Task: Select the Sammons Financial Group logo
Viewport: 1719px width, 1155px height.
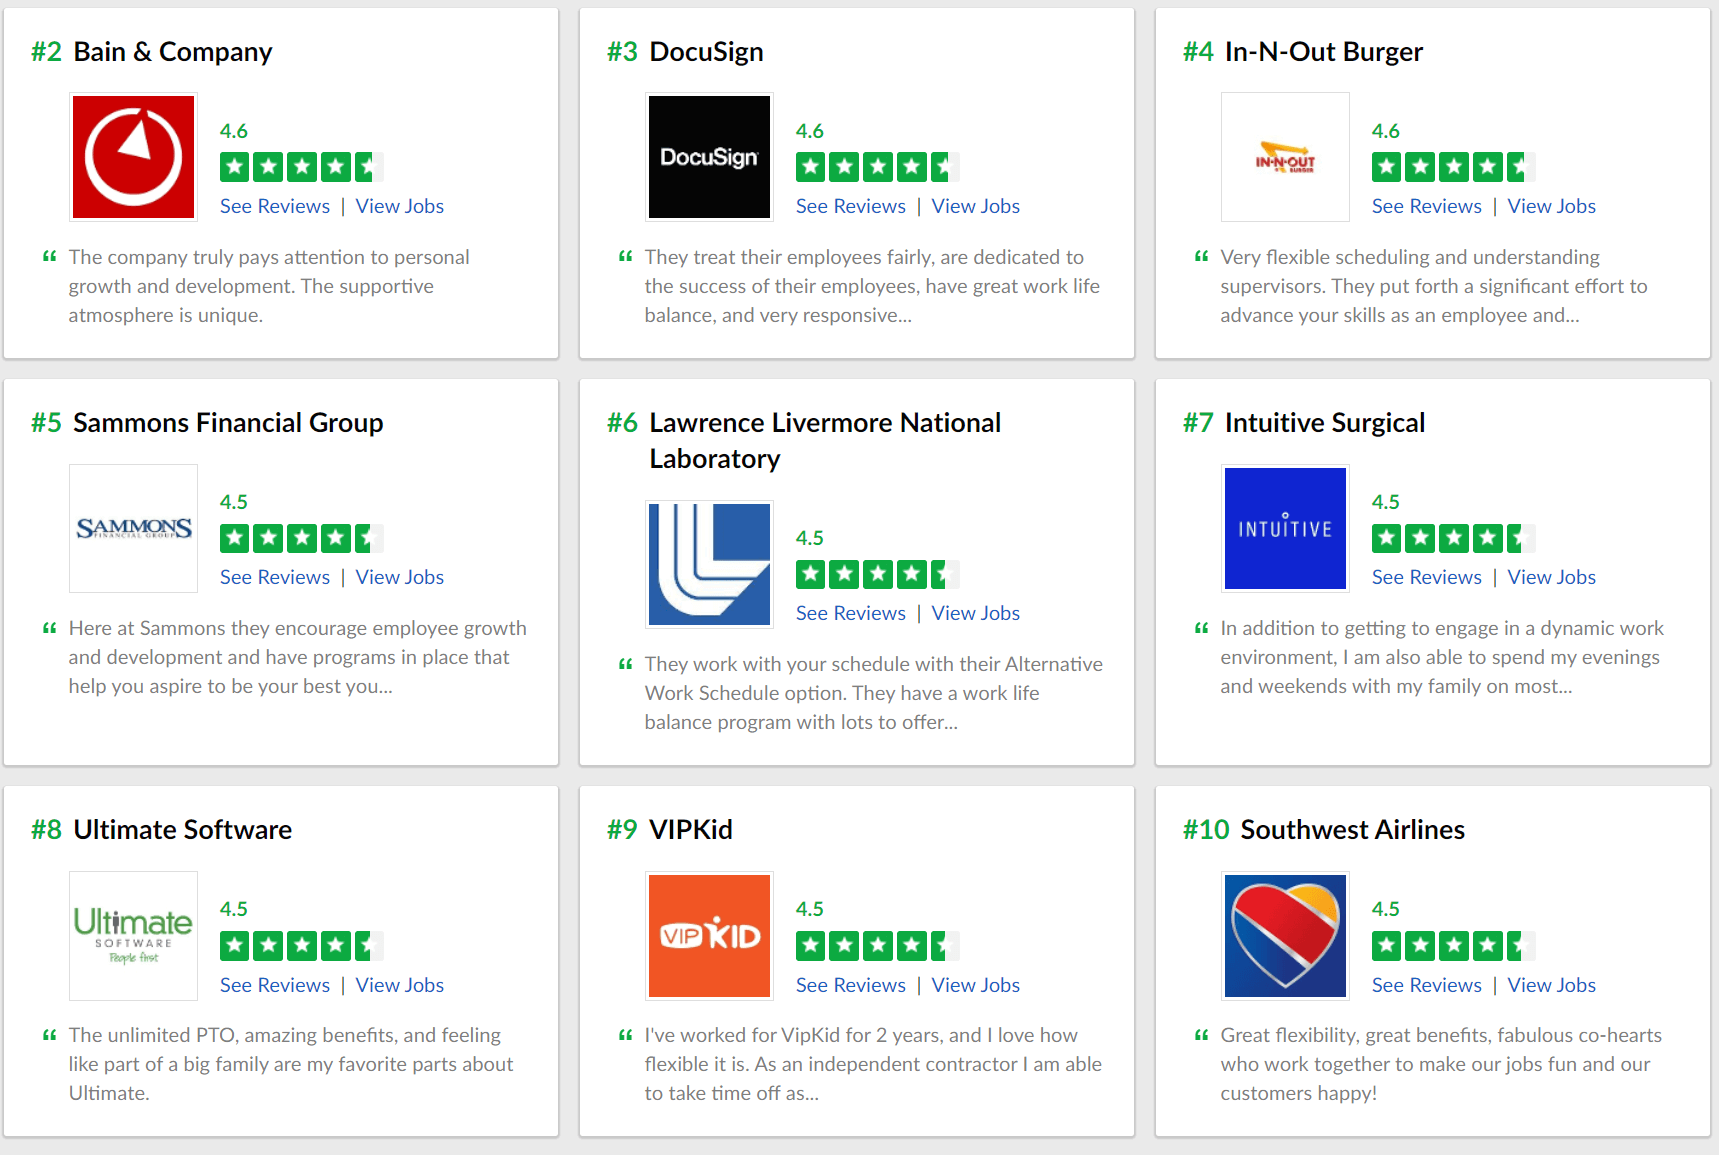Action: [133, 528]
